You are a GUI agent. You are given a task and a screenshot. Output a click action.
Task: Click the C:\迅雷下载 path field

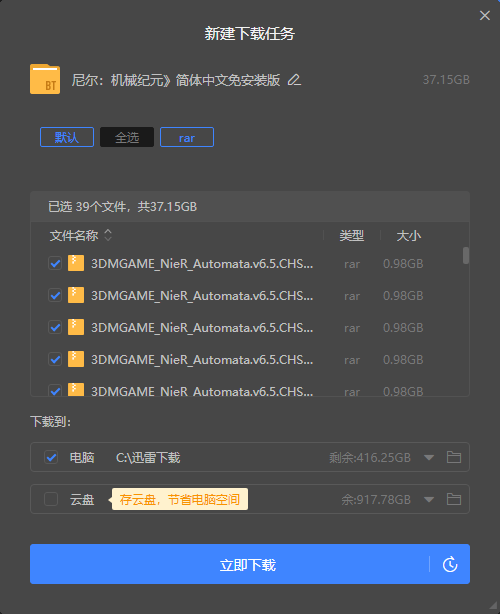click(148, 457)
